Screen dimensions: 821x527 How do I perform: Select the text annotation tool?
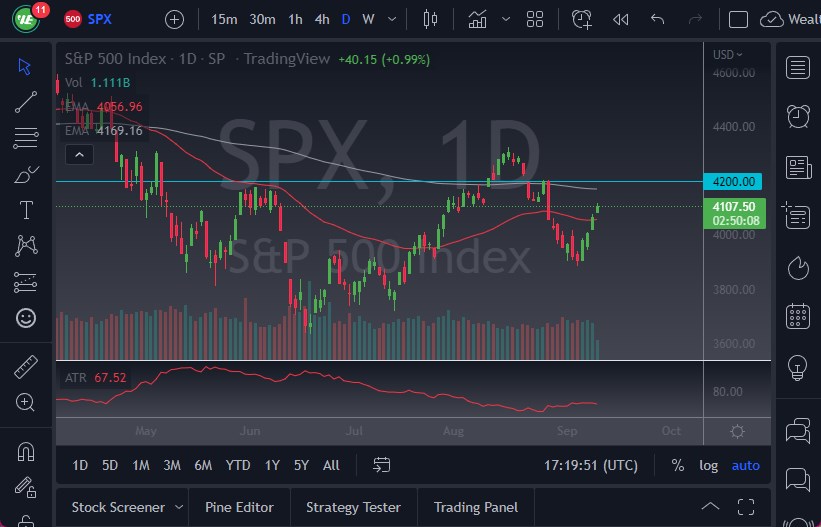click(x=26, y=210)
